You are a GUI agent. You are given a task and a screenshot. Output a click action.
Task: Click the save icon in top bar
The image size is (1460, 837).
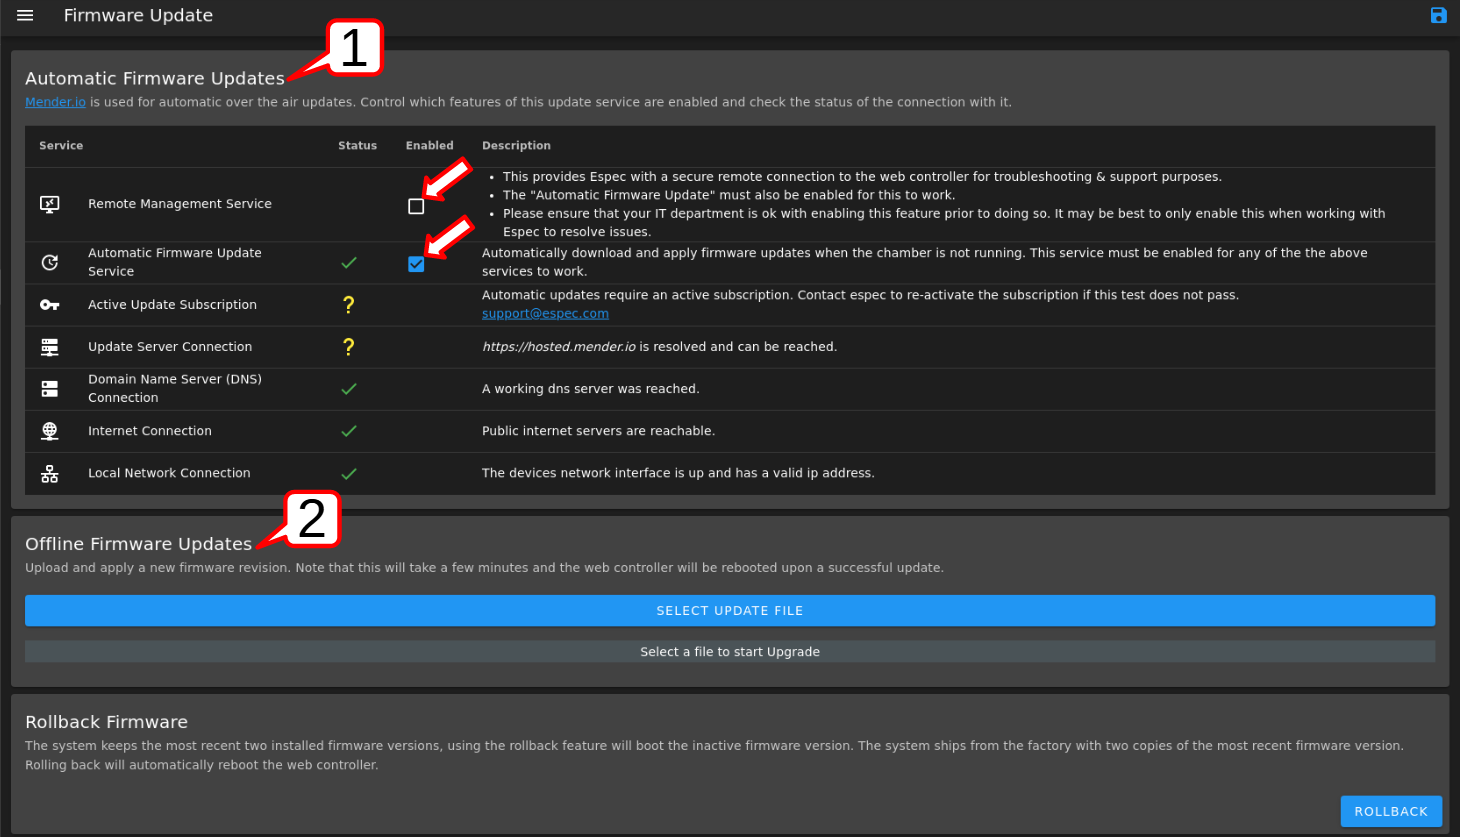pos(1438,15)
